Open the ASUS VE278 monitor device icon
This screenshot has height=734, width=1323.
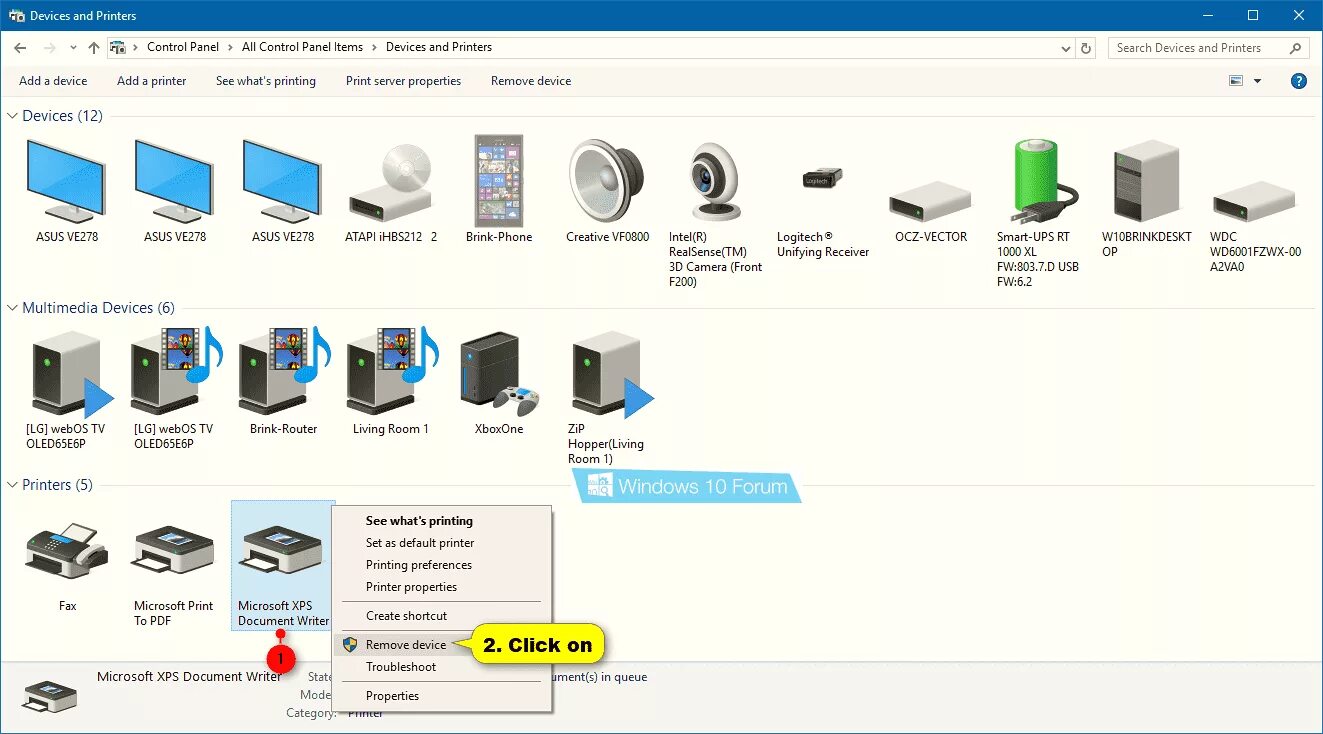click(66, 180)
